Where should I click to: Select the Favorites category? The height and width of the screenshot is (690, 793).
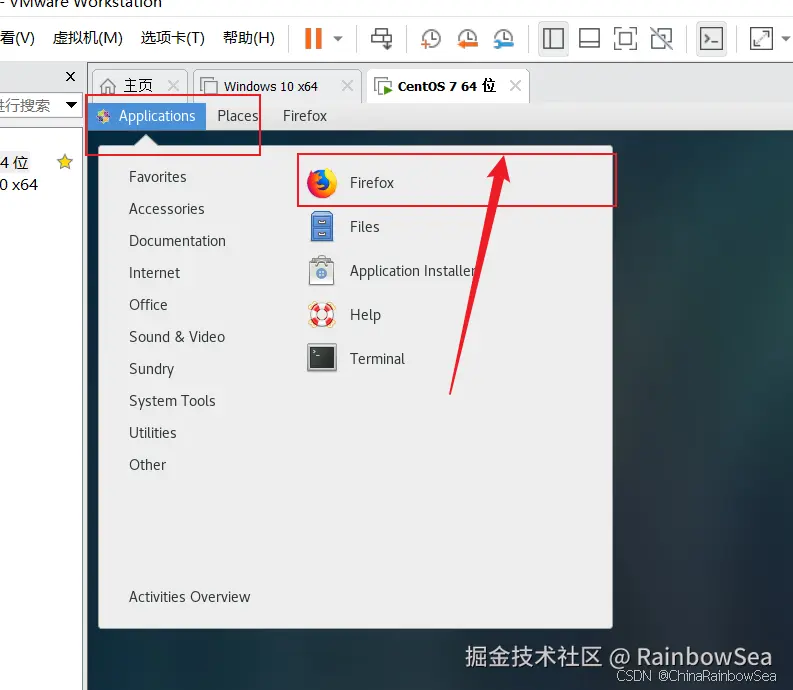point(157,177)
